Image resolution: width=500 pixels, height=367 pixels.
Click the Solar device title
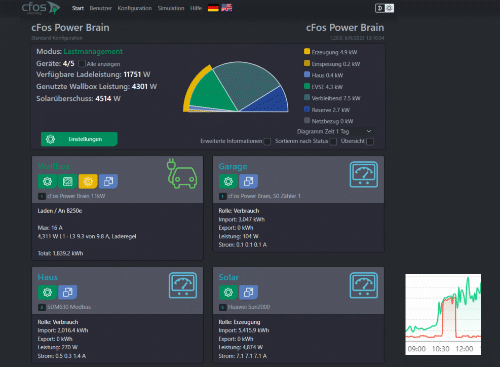pyautogui.click(x=229, y=277)
